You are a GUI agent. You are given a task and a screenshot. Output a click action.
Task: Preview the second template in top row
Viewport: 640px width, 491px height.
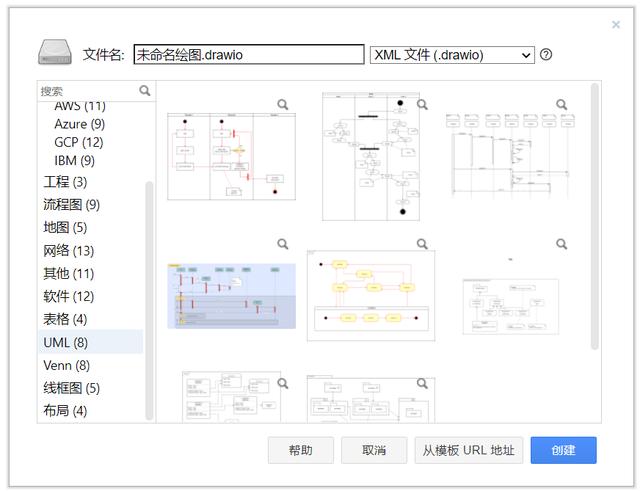coord(422,104)
